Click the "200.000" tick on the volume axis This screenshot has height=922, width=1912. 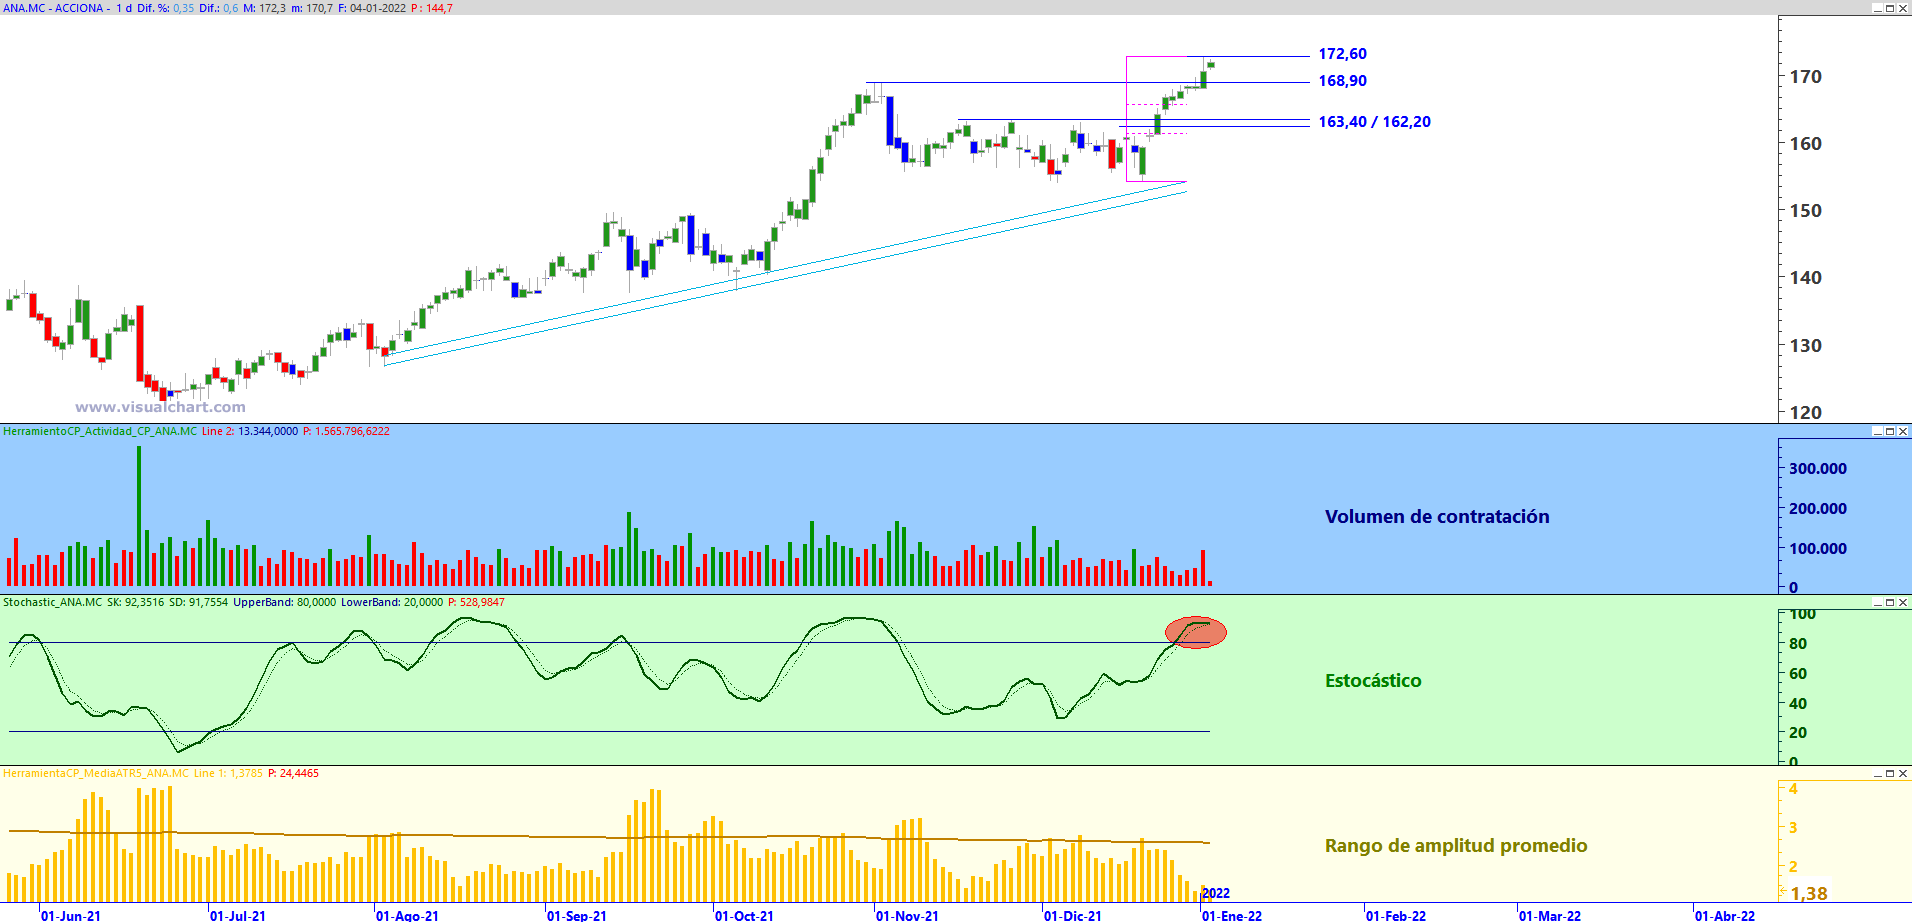click(x=1818, y=509)
